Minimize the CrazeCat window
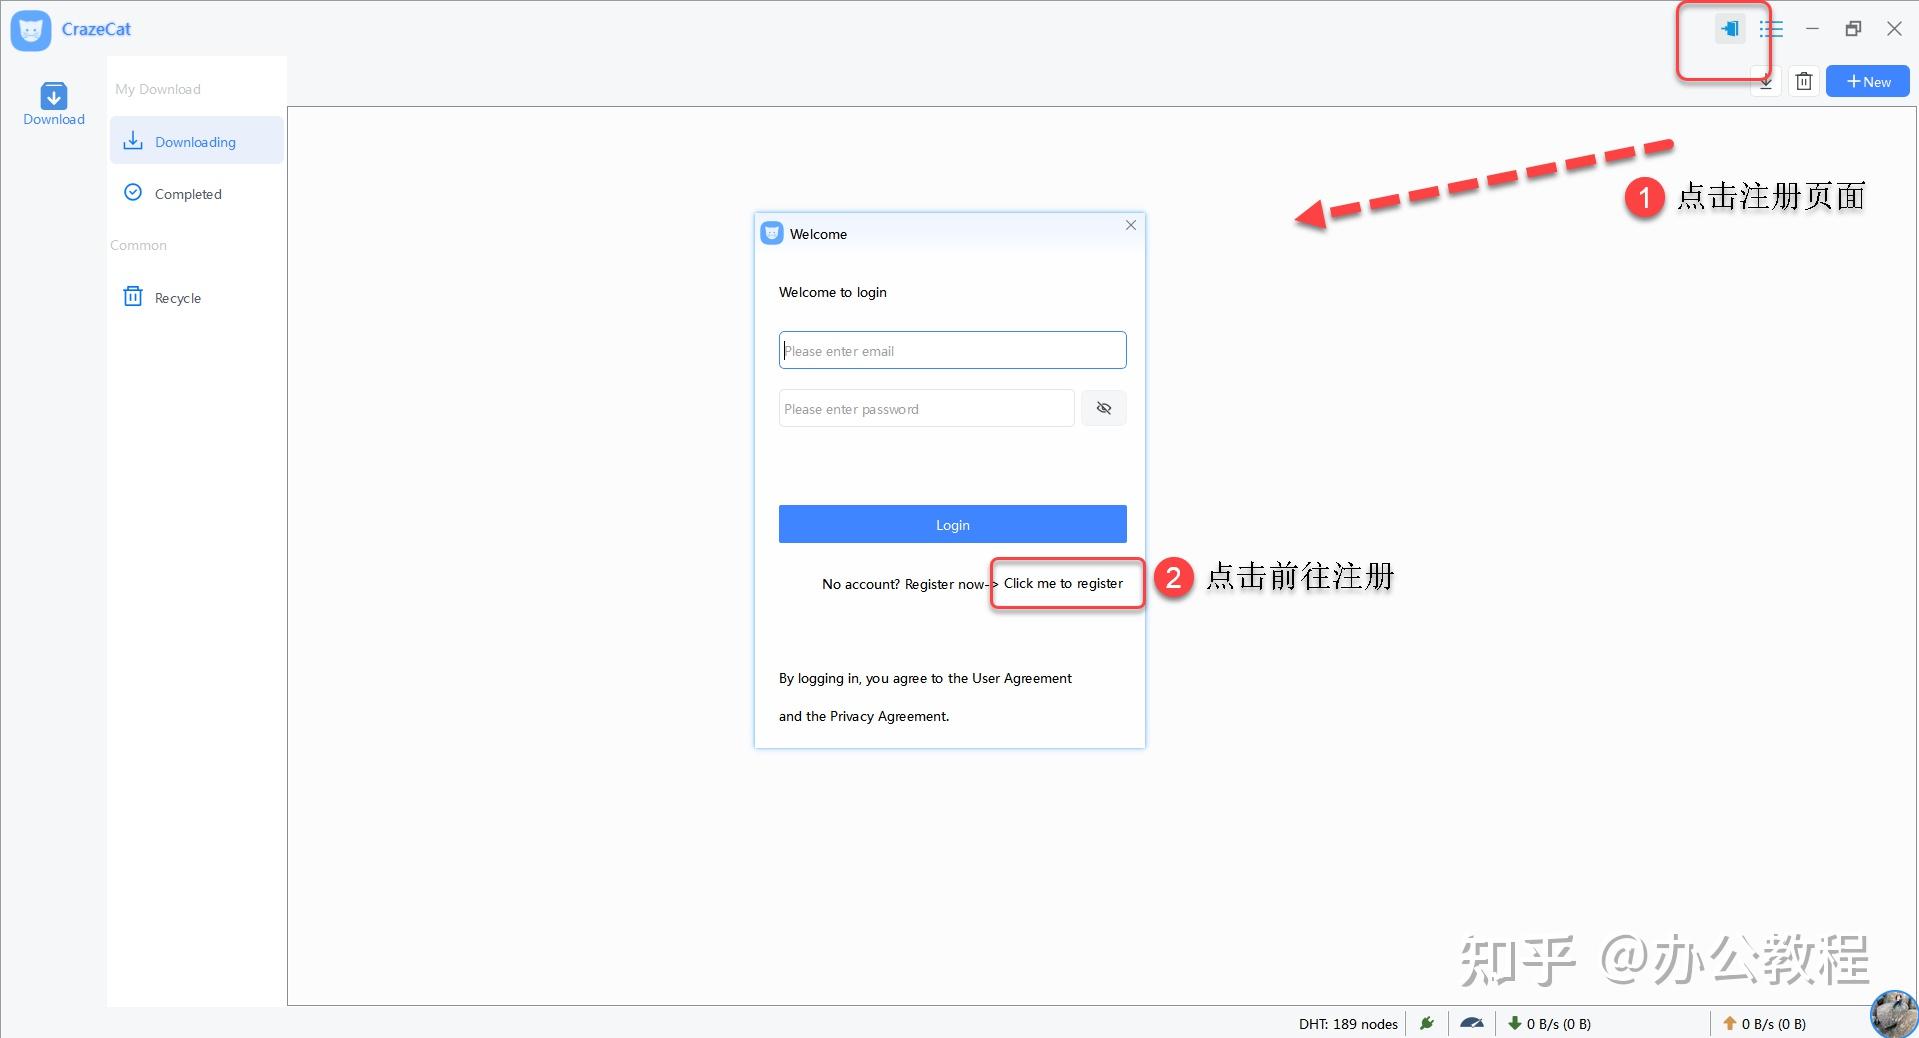The height and width of the screenshot is (1038, 1919). tap(1812, 29)
